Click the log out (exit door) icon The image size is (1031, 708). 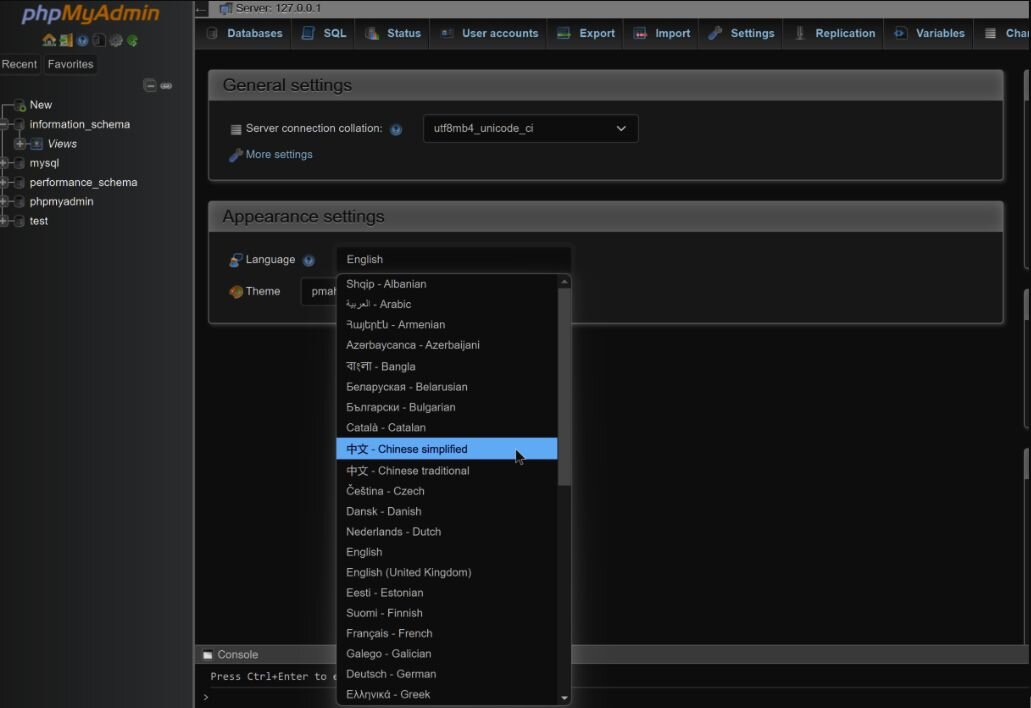66,41
